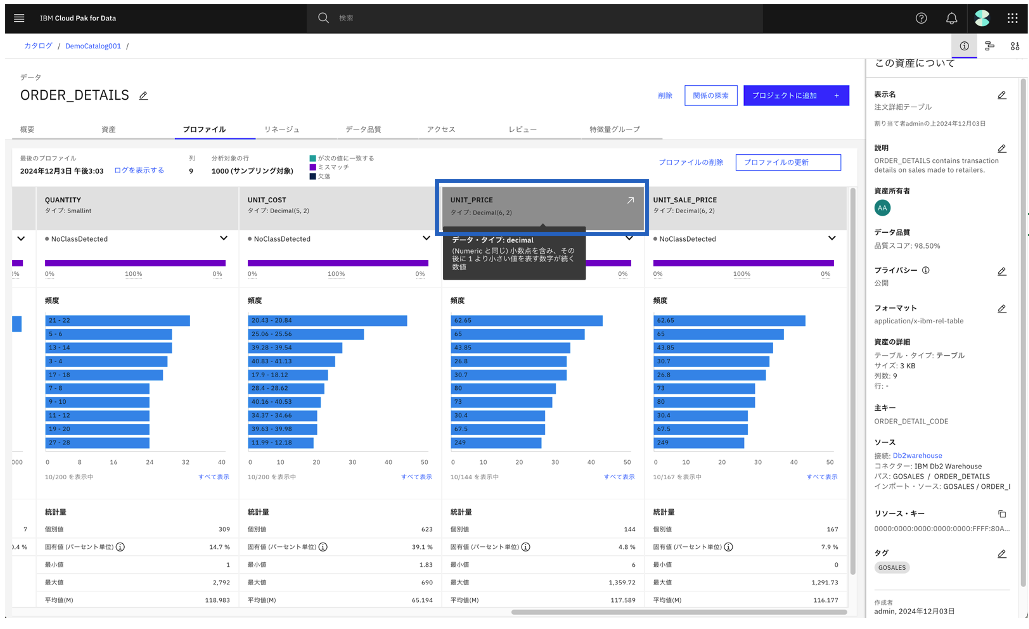Image resolution: width=1029 pixels, height=629 pixels.
Task: Open the sliders settings side panel icon
Action: tap(1015, 46)
